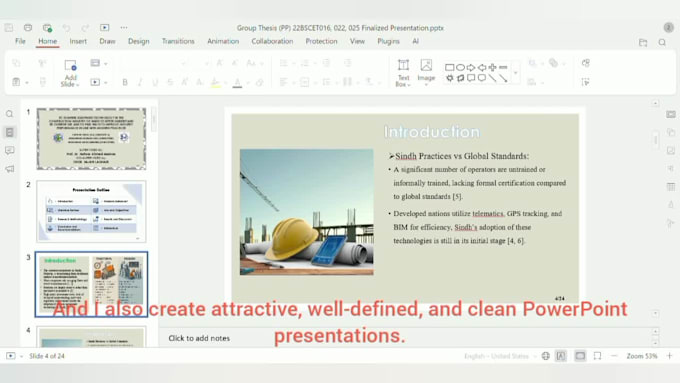Switch to the Animation tab

pyautogui.click(x=223, y=41)
